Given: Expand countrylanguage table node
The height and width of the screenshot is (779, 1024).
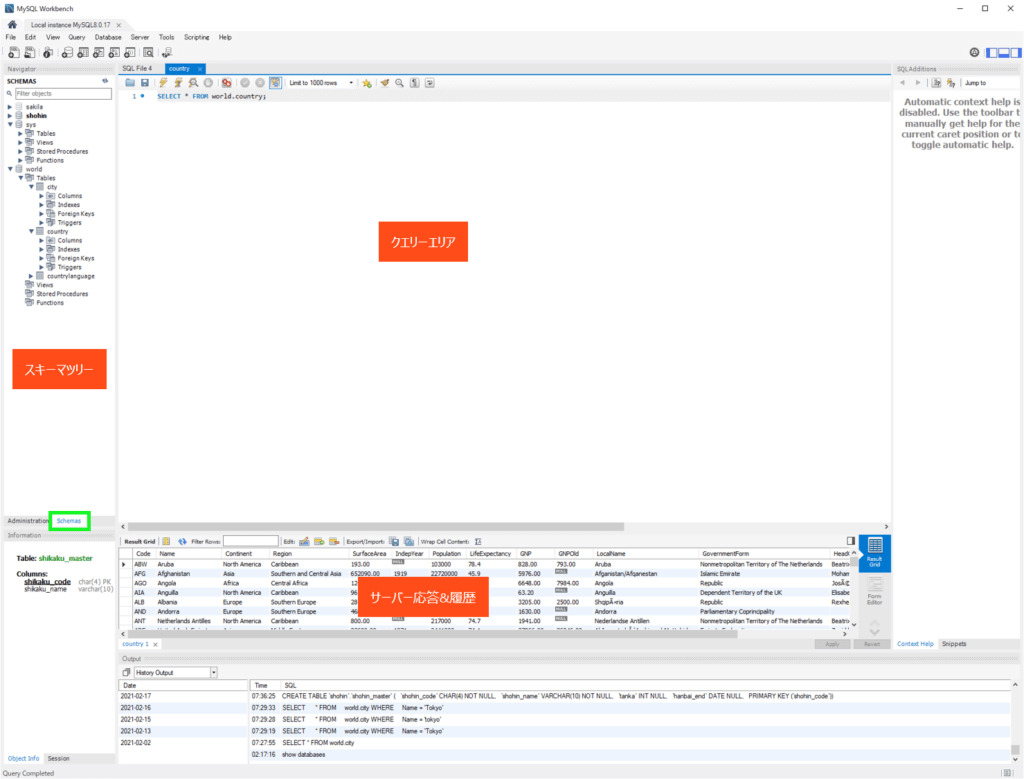Looking at the screenshot, I should pyautogui.click(x=31, y=276).
